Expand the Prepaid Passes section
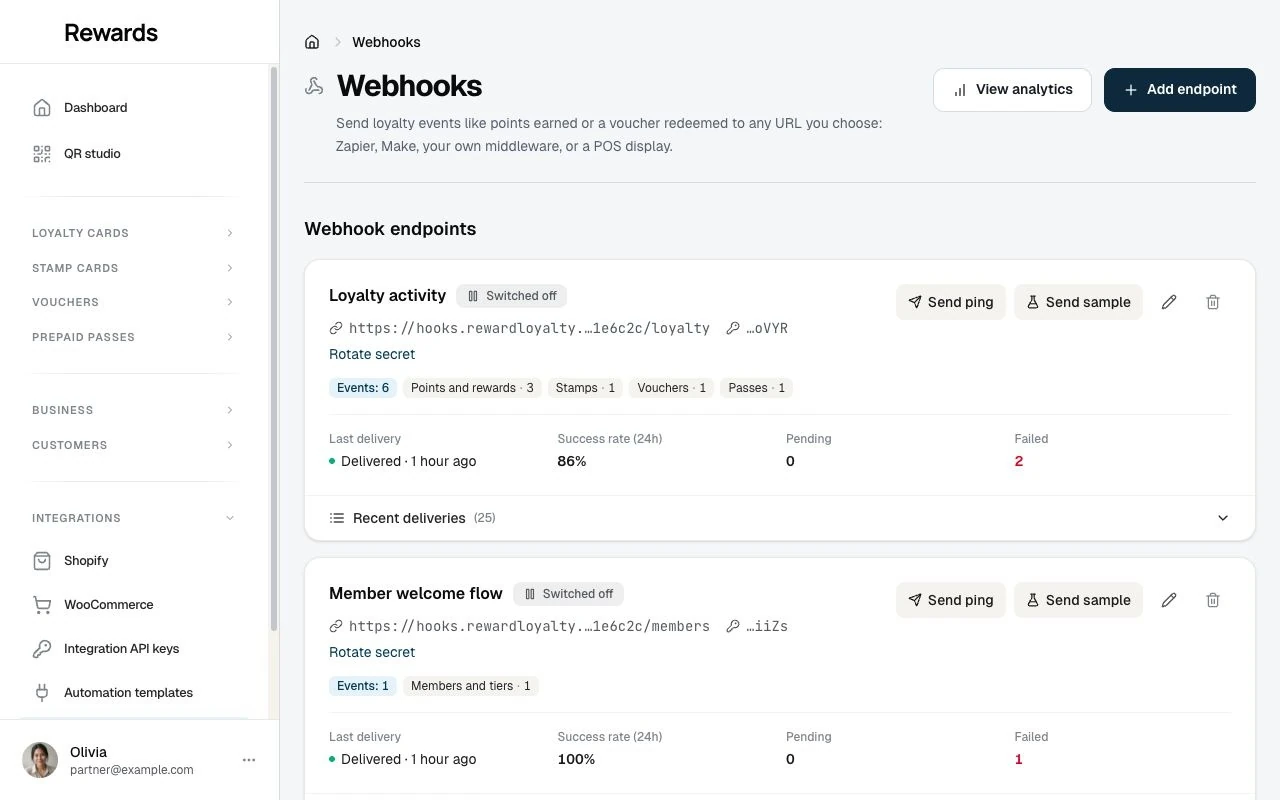 coord(135,337)
